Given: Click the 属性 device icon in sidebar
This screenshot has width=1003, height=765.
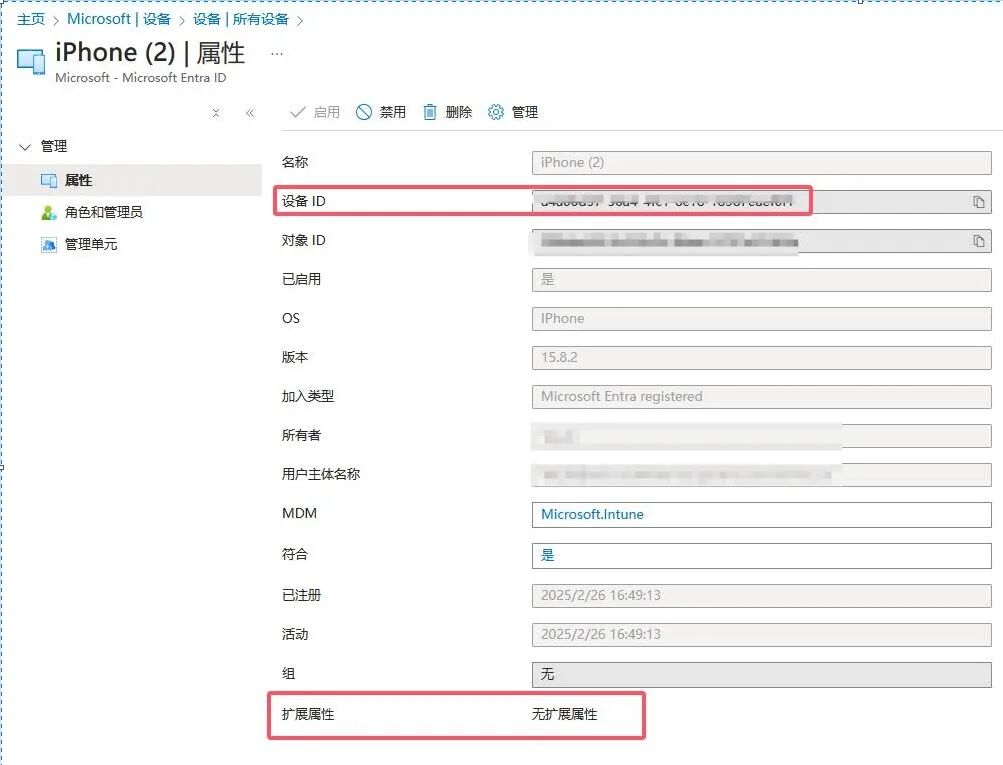Looking at the screenshot, I should 49,180.
